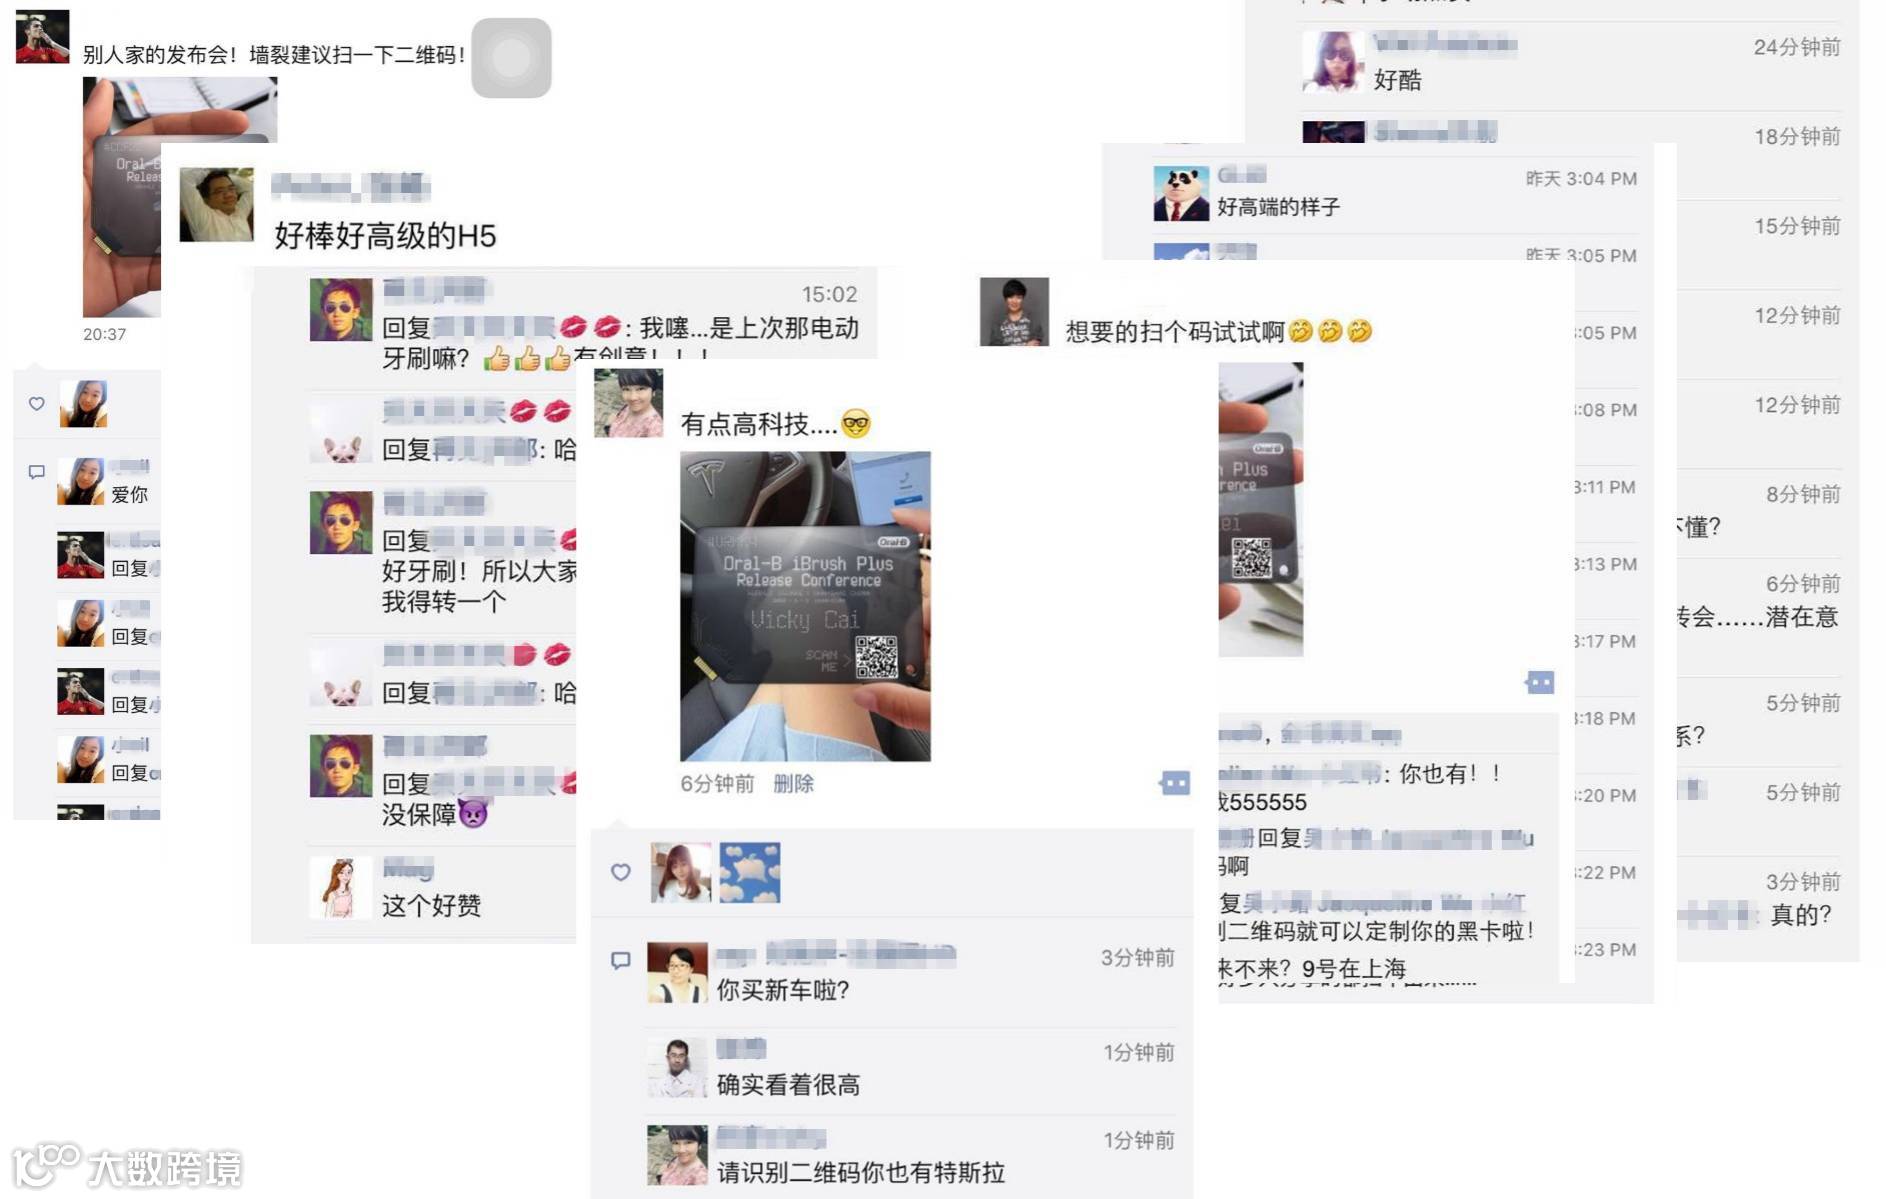Click the 删除 link under Tesla post
This screenshot has height=1199, width=1886.
pos(794,784)
